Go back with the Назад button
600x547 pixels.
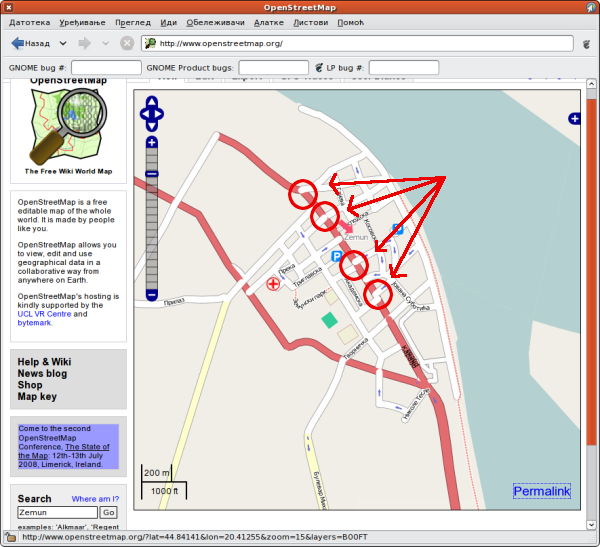pos(31,43)
